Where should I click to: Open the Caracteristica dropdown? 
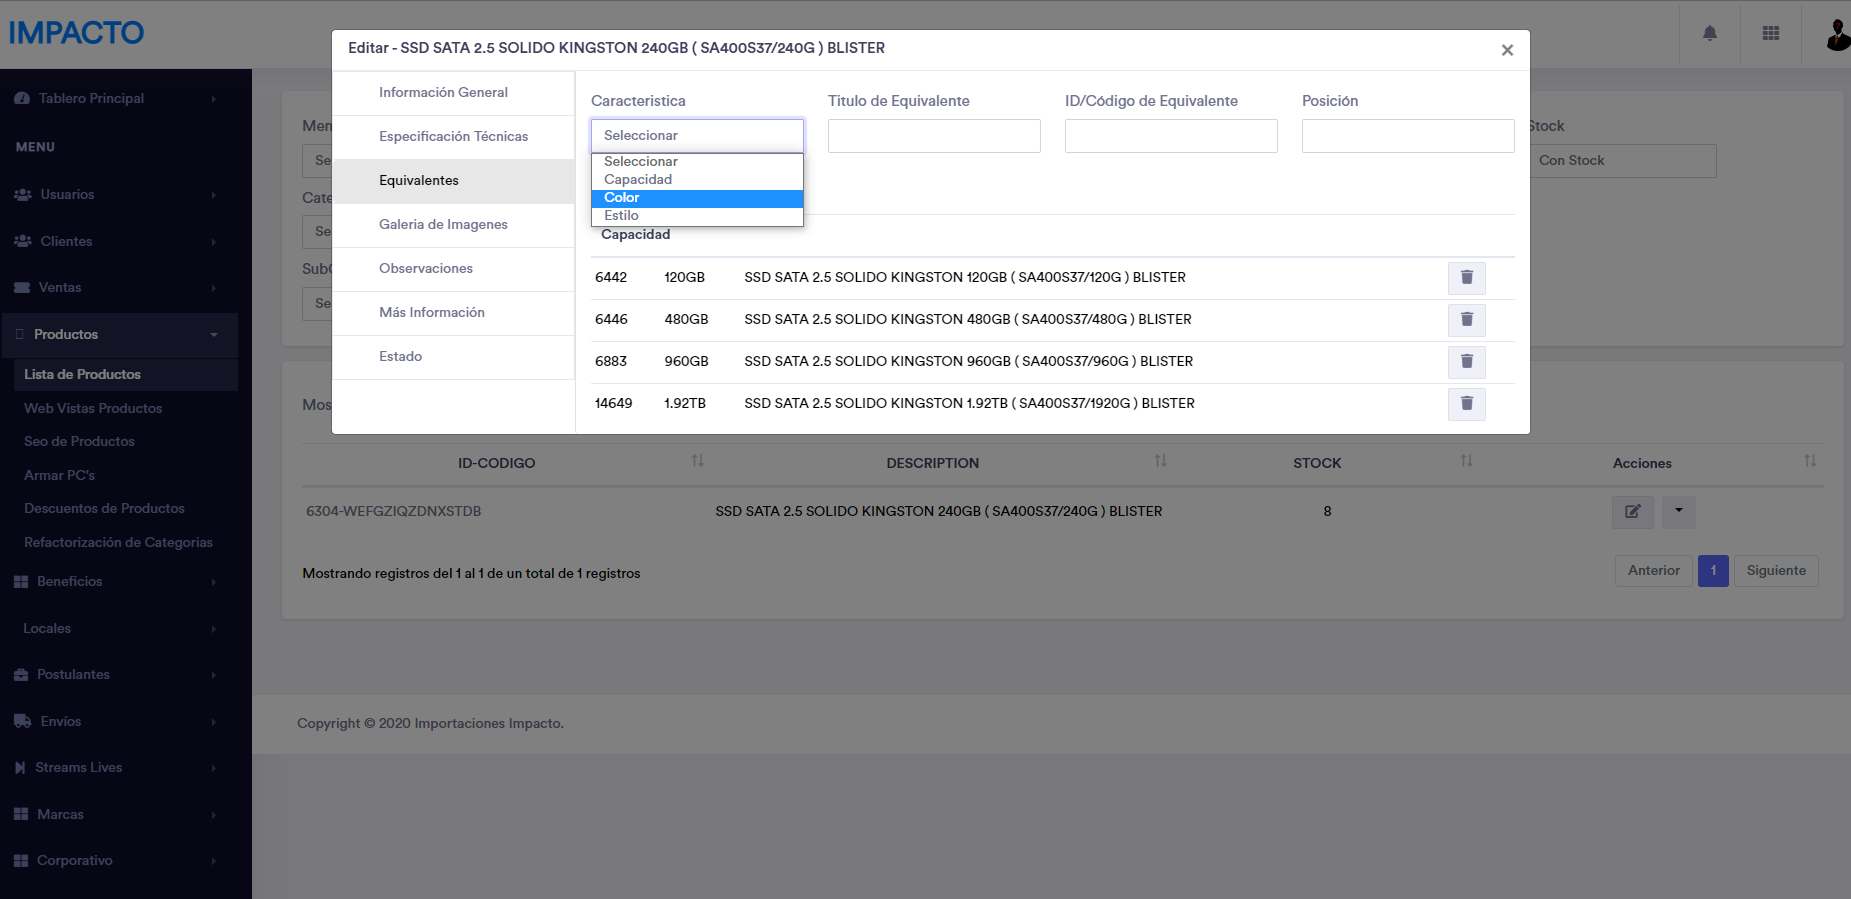tap(697, 136)
